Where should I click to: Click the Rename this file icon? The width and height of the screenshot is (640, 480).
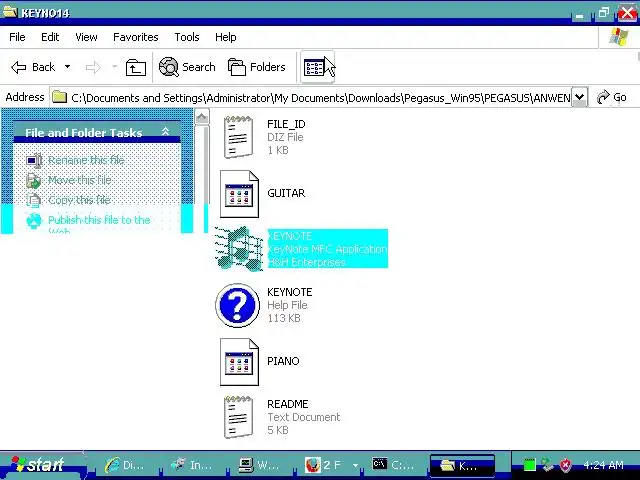coord(34,160)
